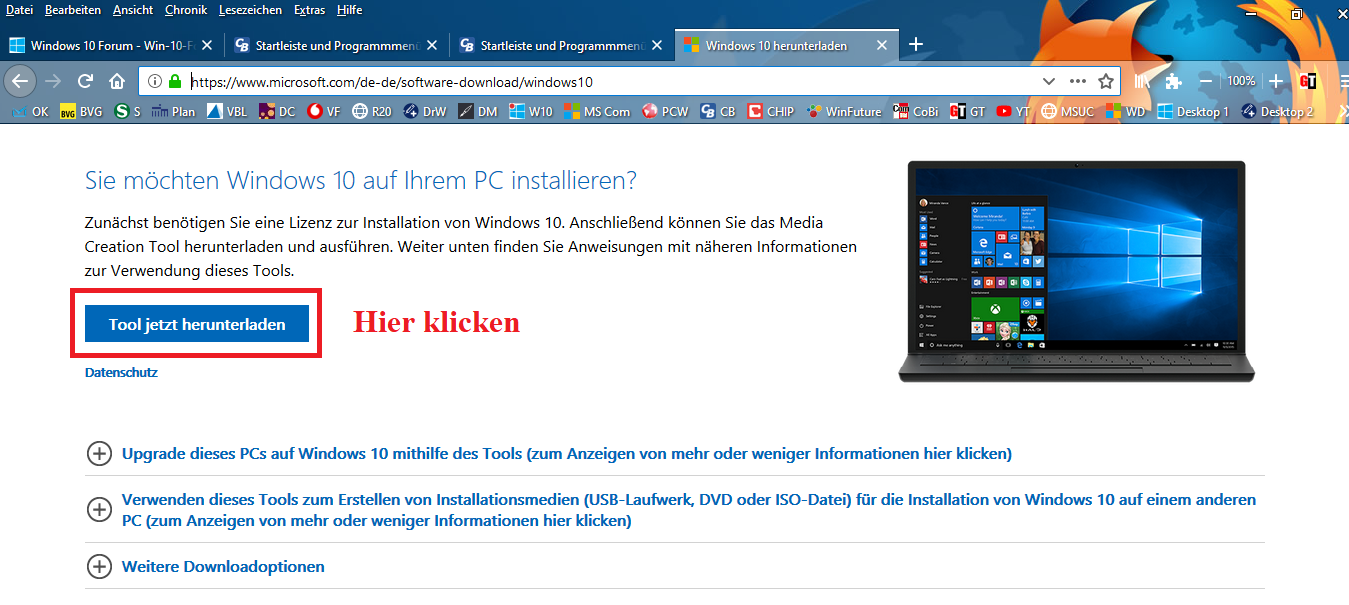The height and width of the screenshot is (605, 1349).
Task: Open a new tab with the plus button
Action: pyautogui.click(x=915, y=45)
